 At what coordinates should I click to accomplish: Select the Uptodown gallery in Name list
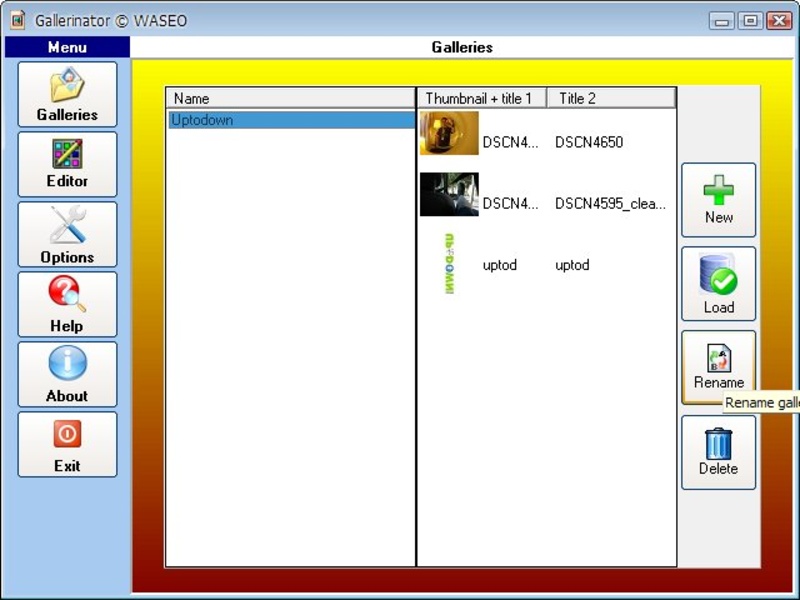click(292, 120)
